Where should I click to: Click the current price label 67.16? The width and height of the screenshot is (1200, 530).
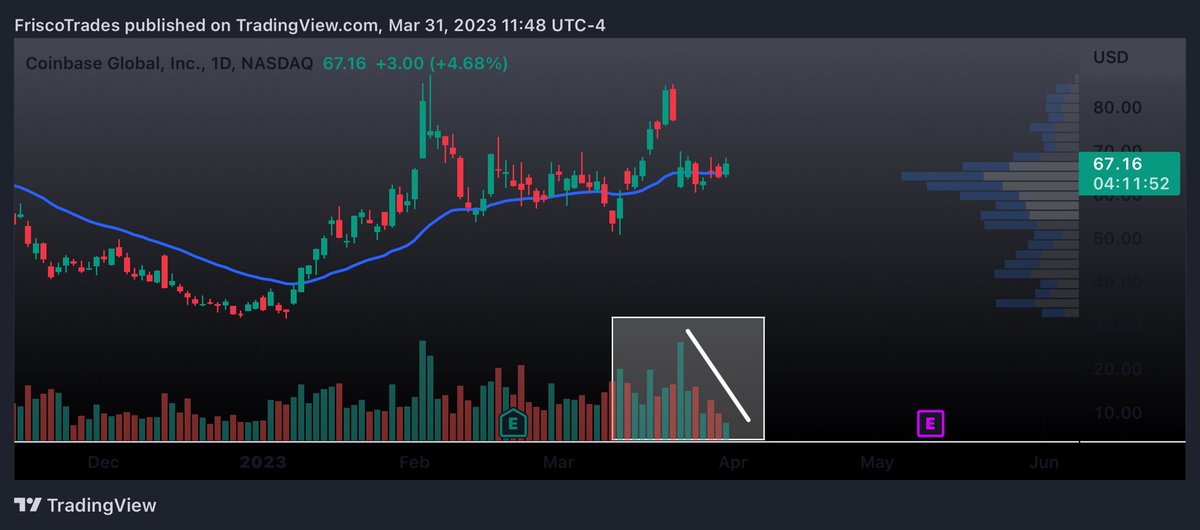(1117, 163)
